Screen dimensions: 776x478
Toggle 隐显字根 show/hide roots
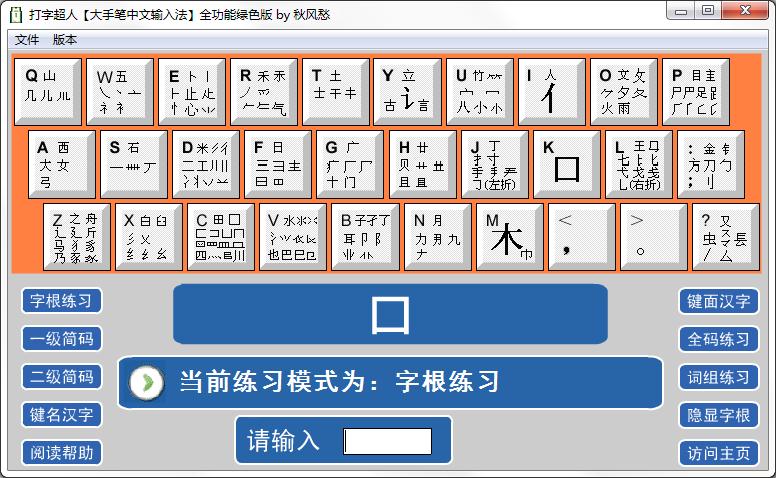[719, 415]
